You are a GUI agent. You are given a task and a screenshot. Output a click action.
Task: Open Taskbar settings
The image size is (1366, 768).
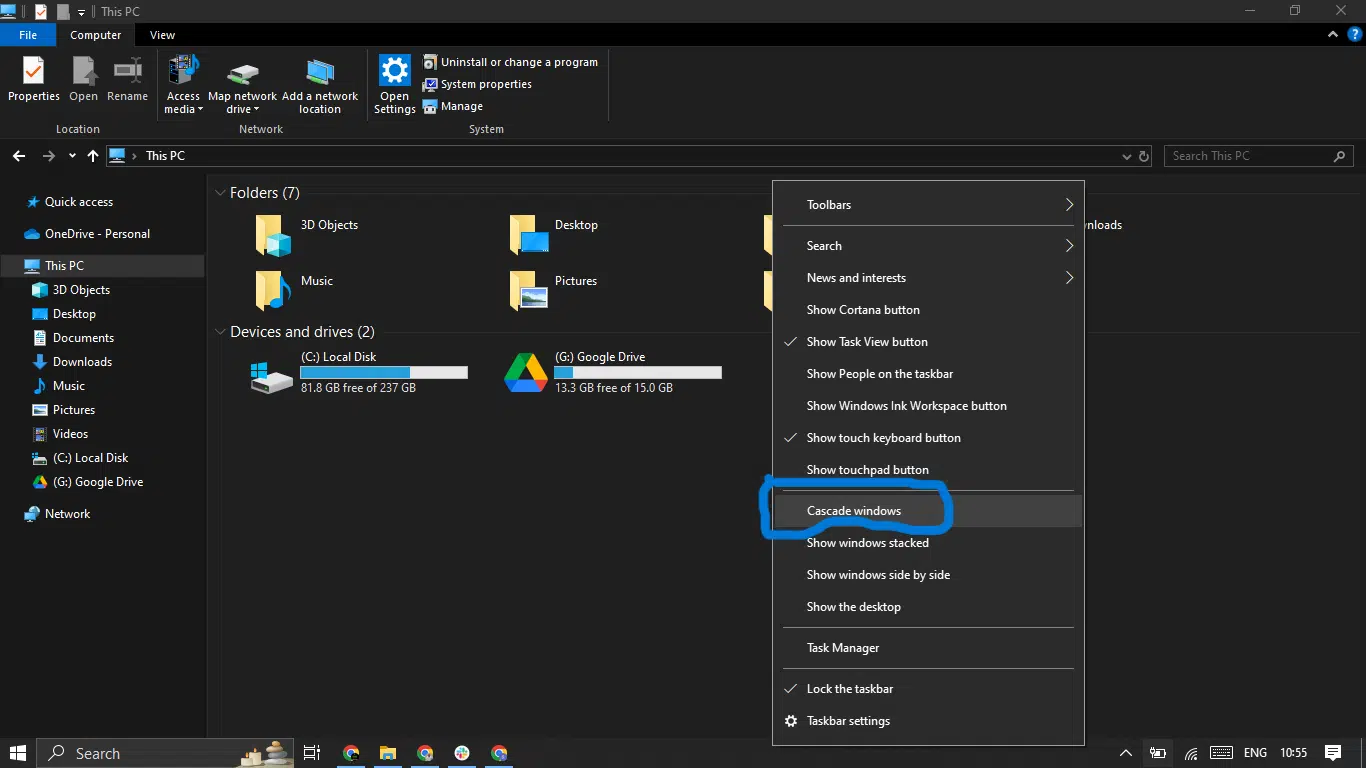click(928, 721)
